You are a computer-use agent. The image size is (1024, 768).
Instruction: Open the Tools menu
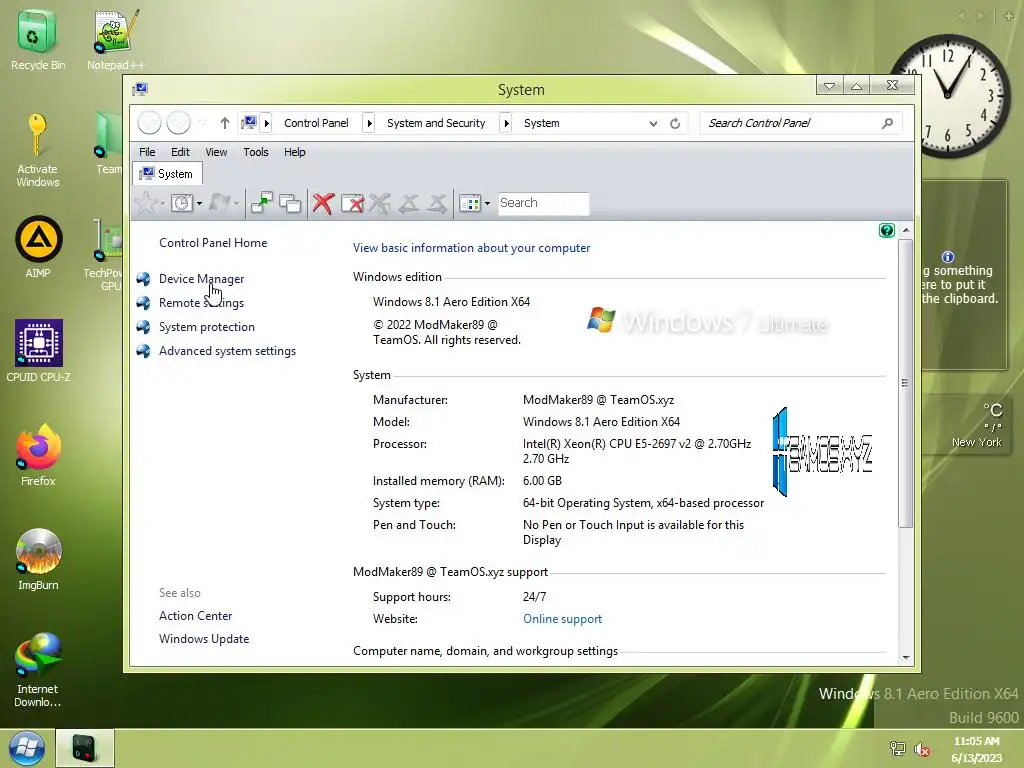(256, 152)
